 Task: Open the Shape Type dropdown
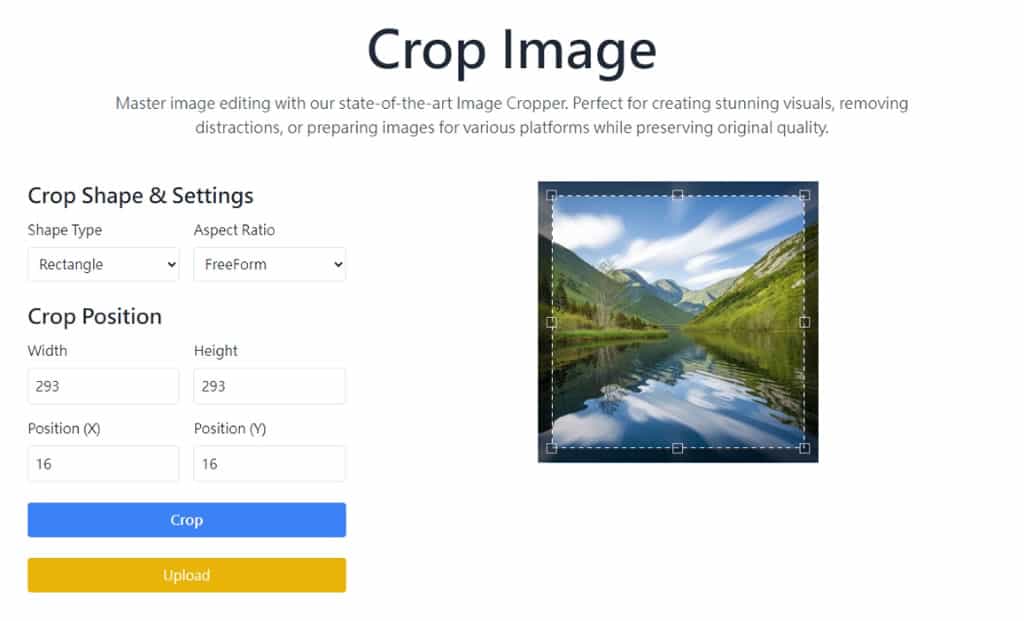click(x=103, y=265)
